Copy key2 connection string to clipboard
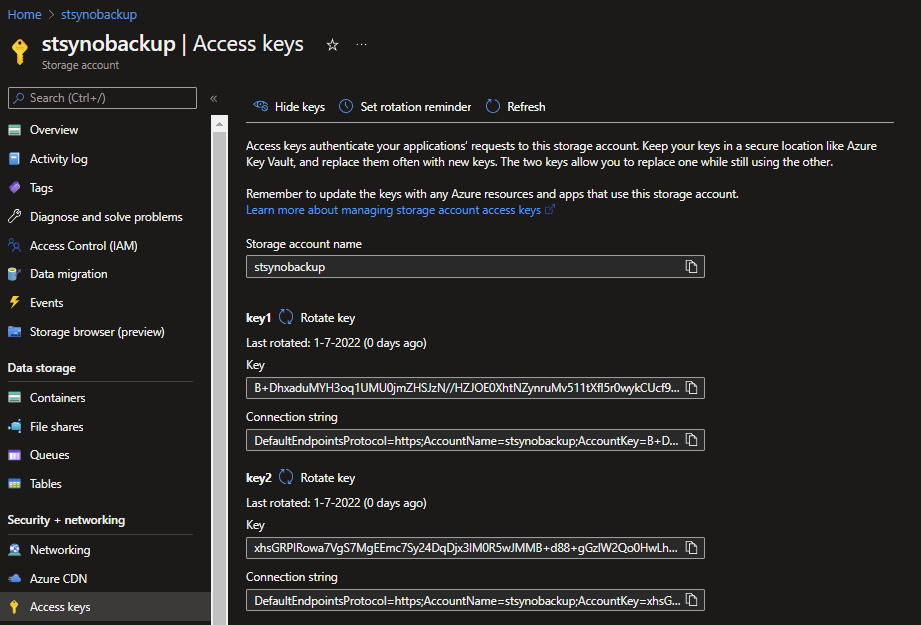 point(691,600)
